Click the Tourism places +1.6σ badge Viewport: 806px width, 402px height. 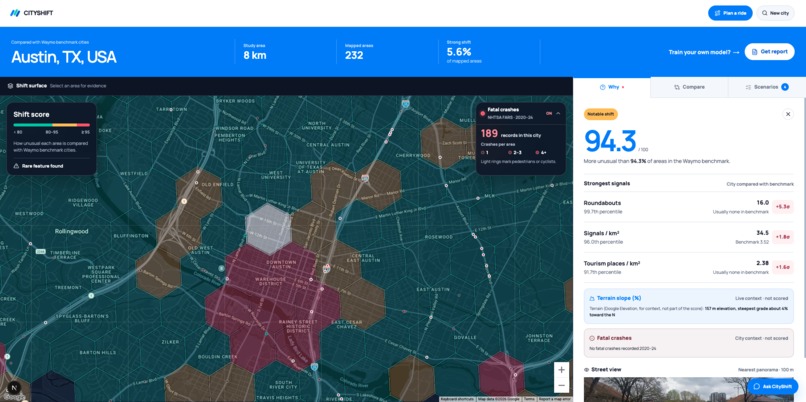pyautogui.click(x=783, y=267)
